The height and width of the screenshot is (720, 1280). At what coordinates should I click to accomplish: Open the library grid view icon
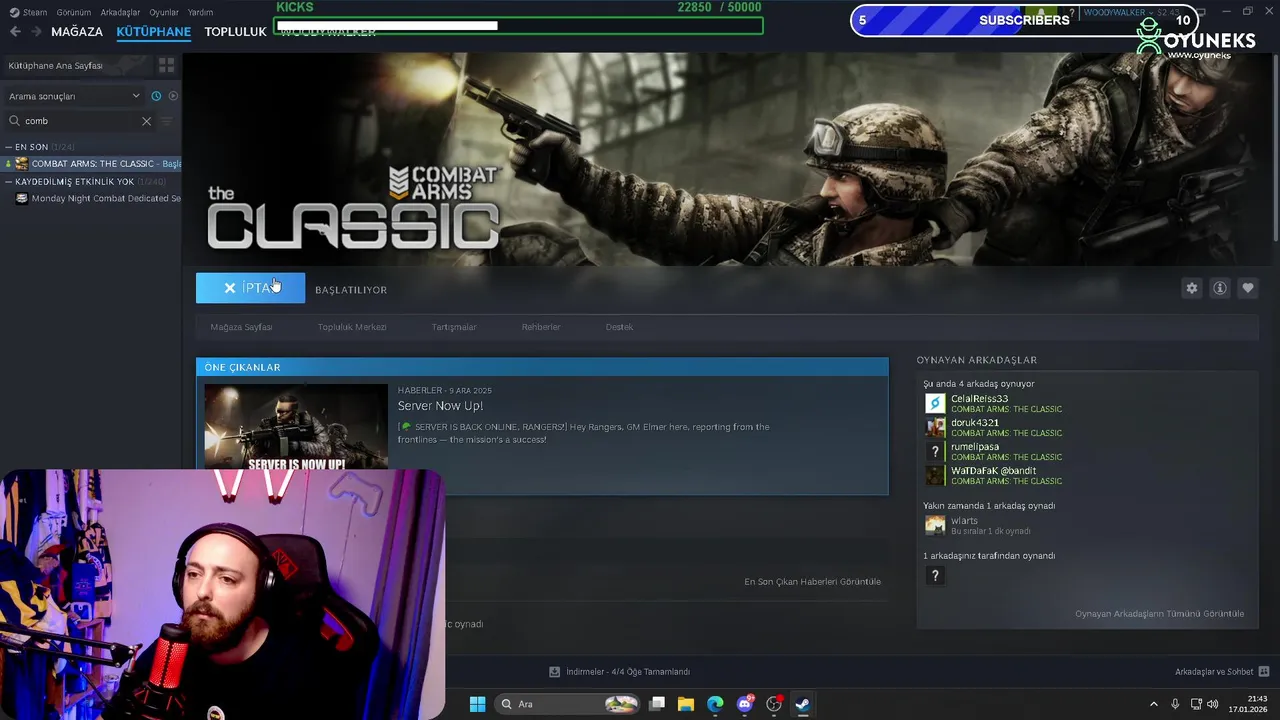[x=166, y=65]
